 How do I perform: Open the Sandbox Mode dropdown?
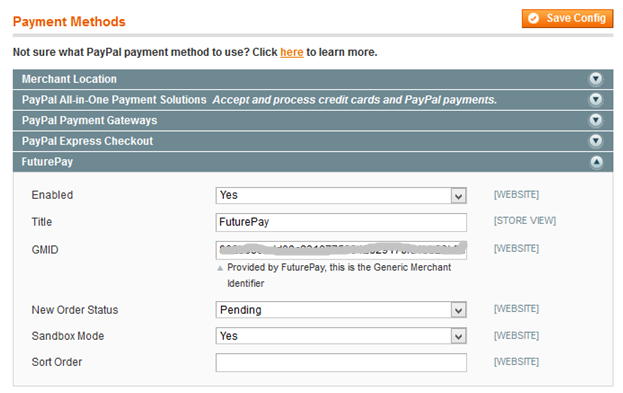tap(341, 336)
